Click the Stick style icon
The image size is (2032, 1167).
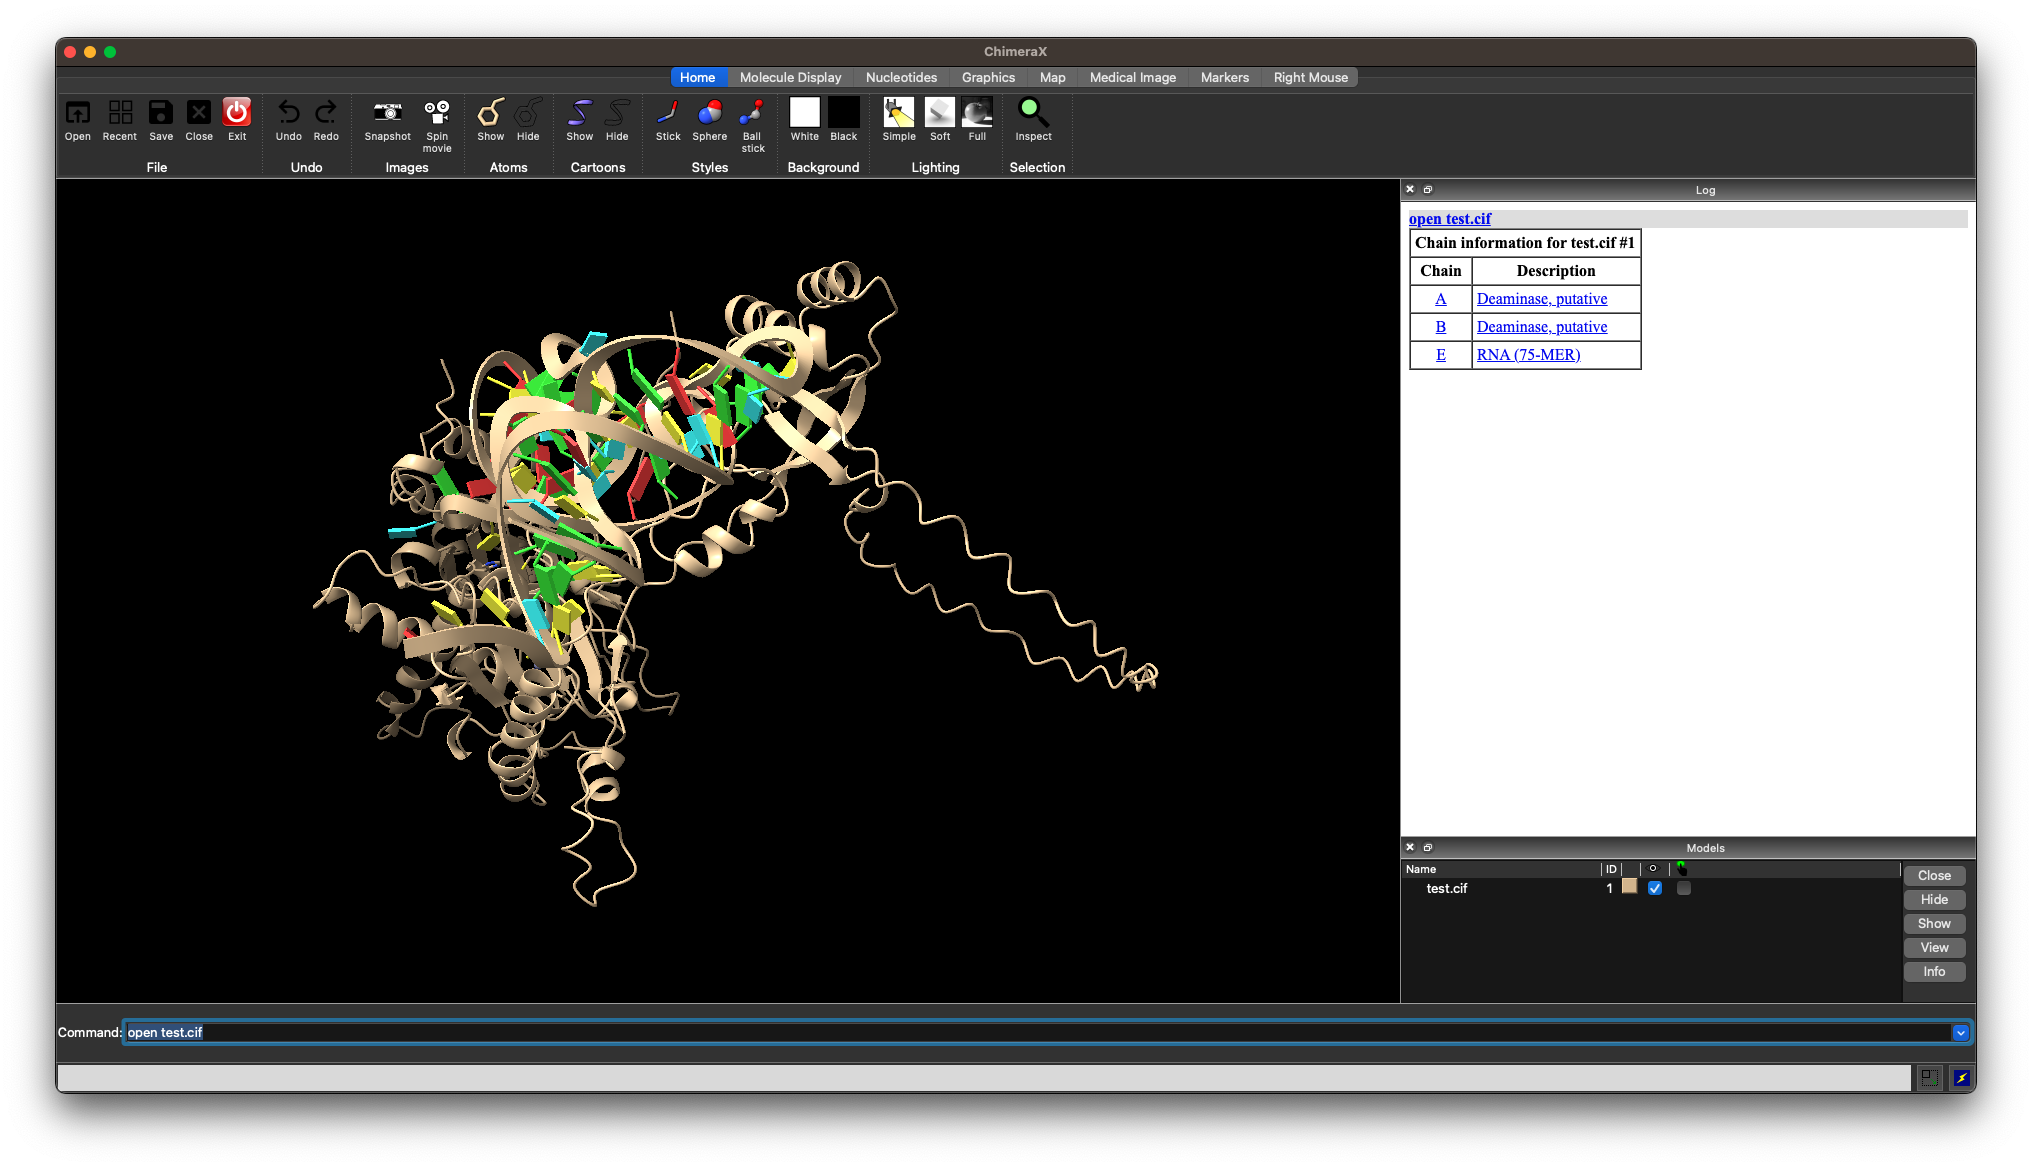tap(667, 112)
